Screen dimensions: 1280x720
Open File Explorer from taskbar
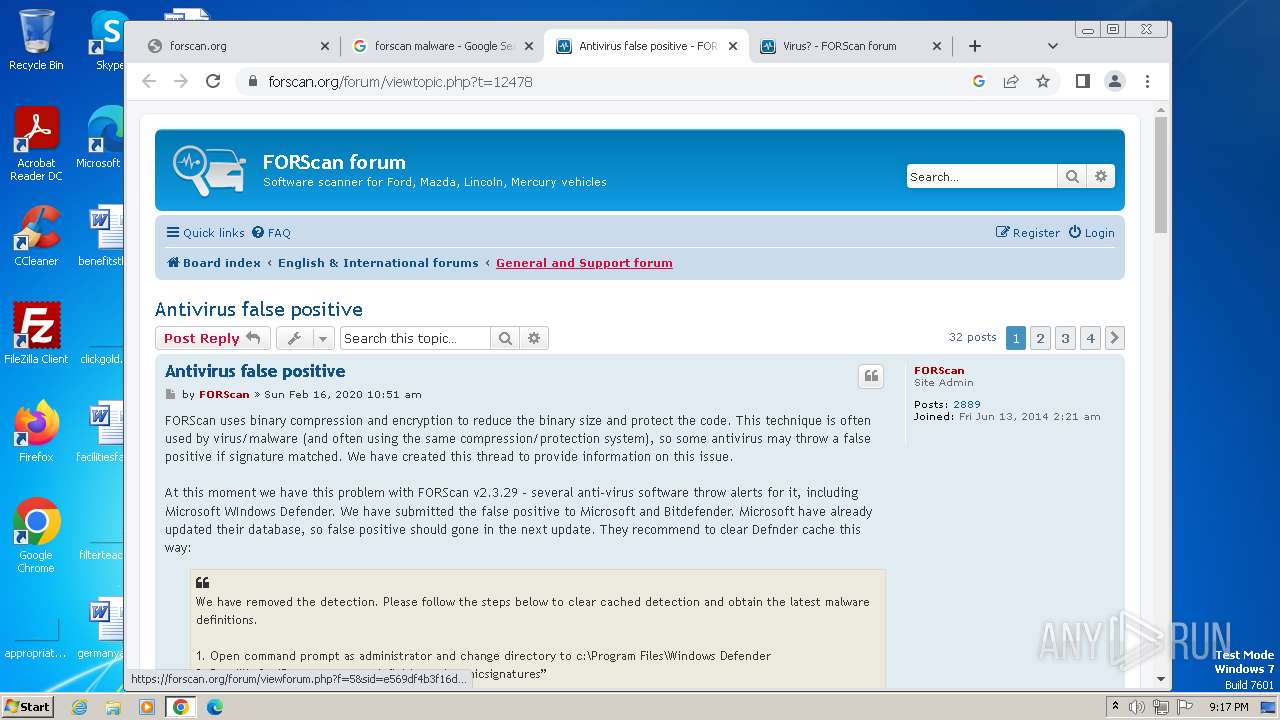tap(113, 706)
